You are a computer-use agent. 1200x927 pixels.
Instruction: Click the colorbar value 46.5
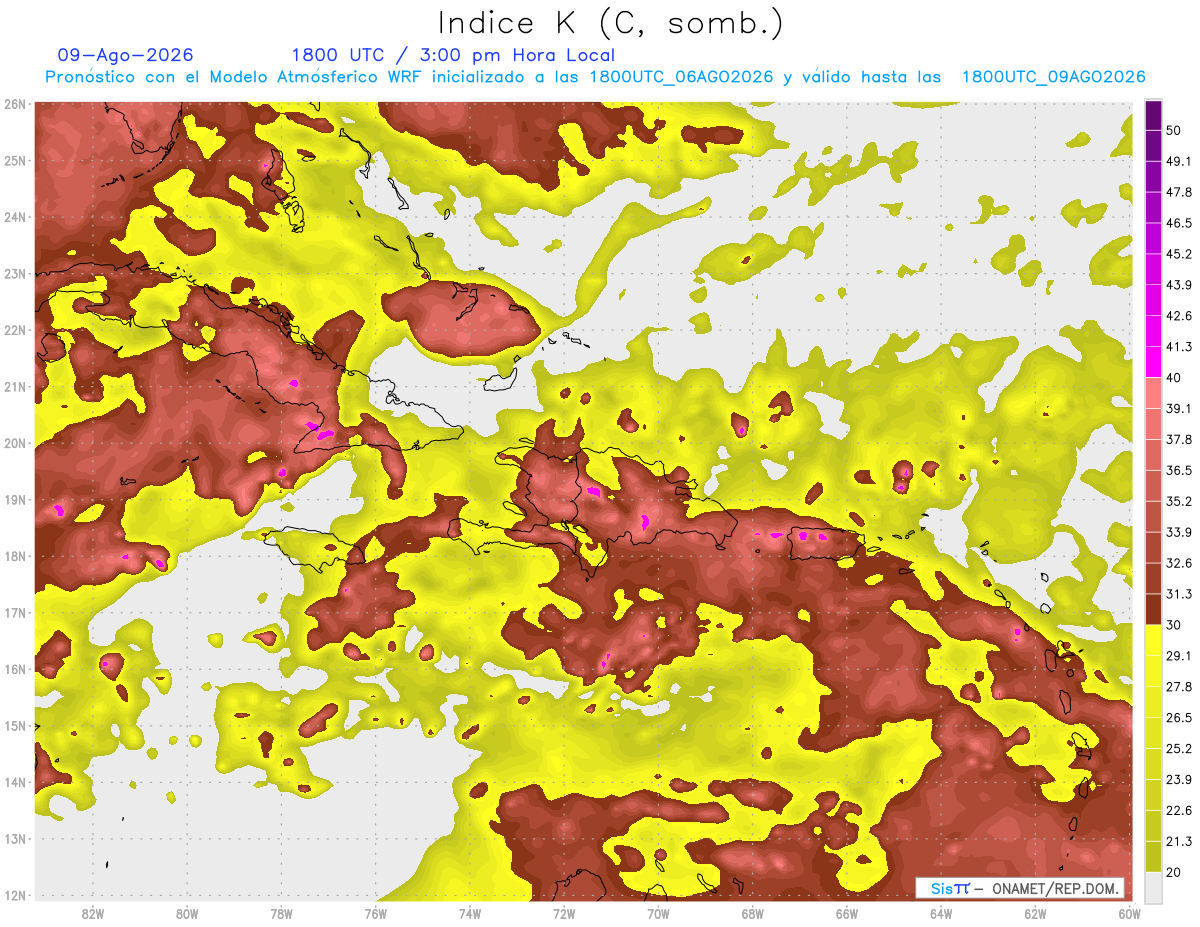pyautogui.click(x=1178, y=223)
